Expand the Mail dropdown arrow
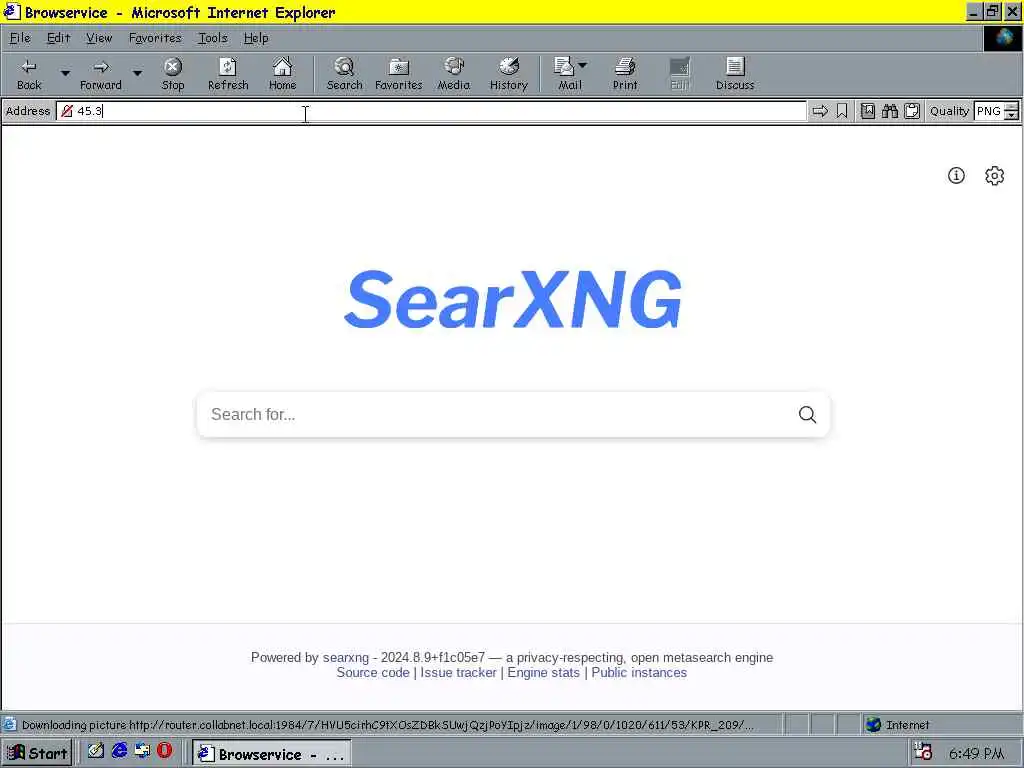Viewport: 1024px width, 768px height. point(583,65)
